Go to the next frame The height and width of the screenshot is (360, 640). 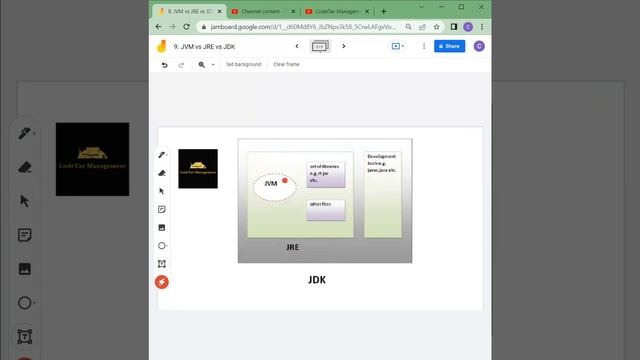click(344, 46)
